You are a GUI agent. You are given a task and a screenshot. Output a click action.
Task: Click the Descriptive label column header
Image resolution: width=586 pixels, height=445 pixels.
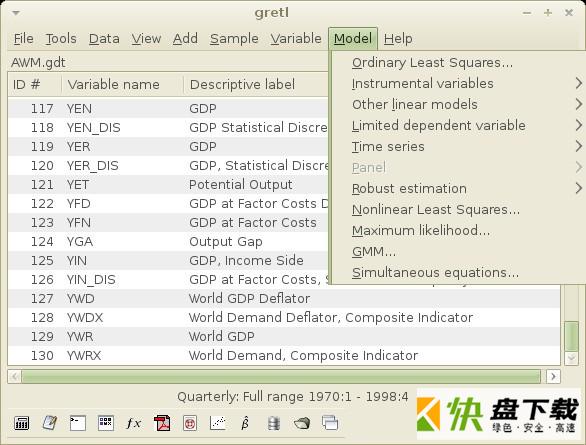(x=256, y=84)
